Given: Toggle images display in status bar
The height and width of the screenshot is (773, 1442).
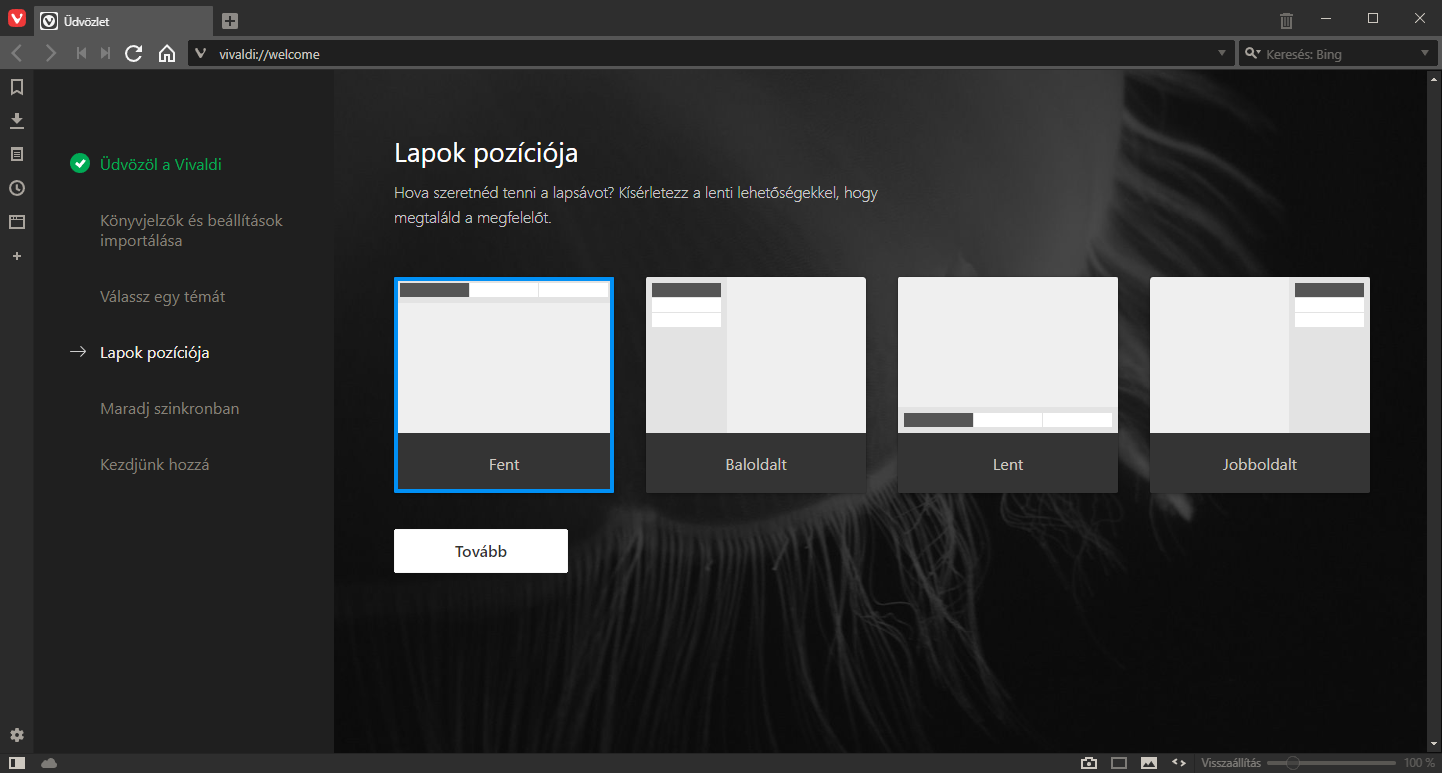Looking at the screenshot, I should (x=1149, y=763).
